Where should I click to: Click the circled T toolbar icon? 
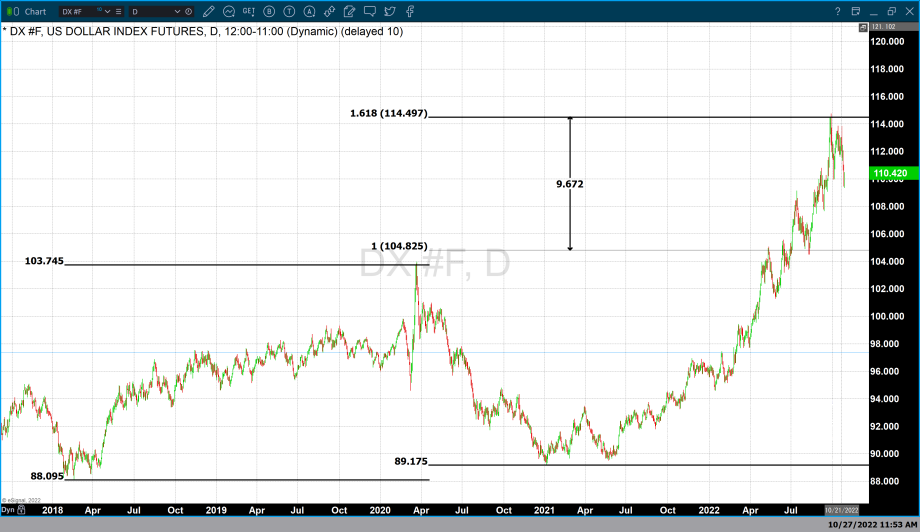click(290, 11)
